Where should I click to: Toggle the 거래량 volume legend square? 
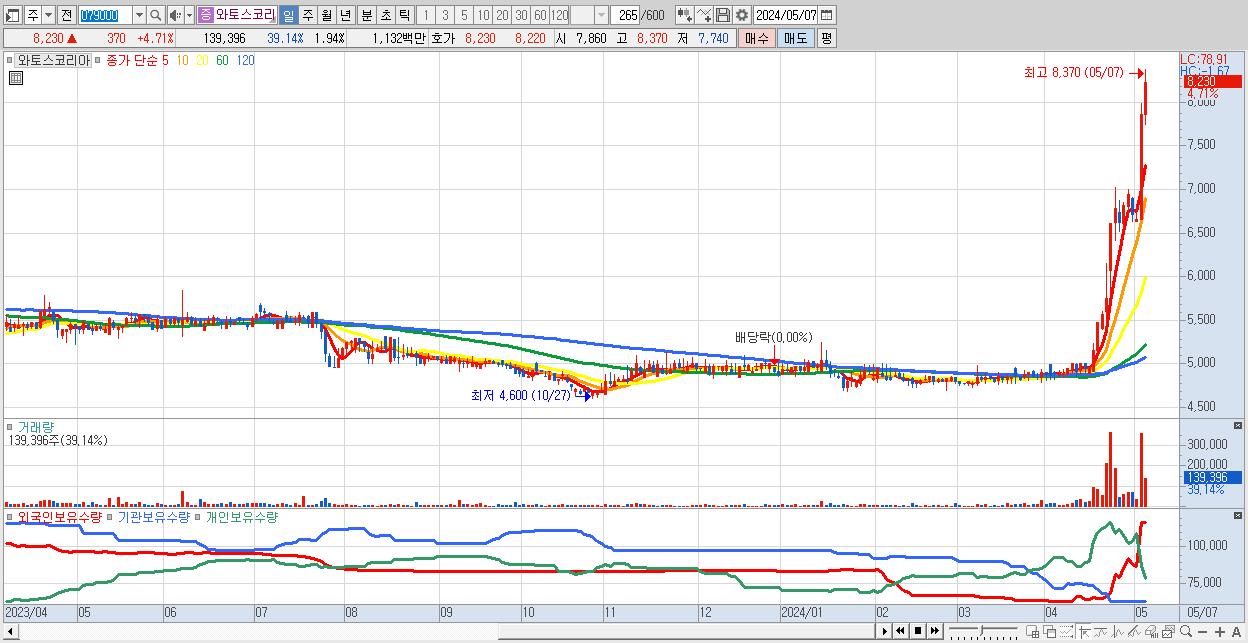click(11, 426)
